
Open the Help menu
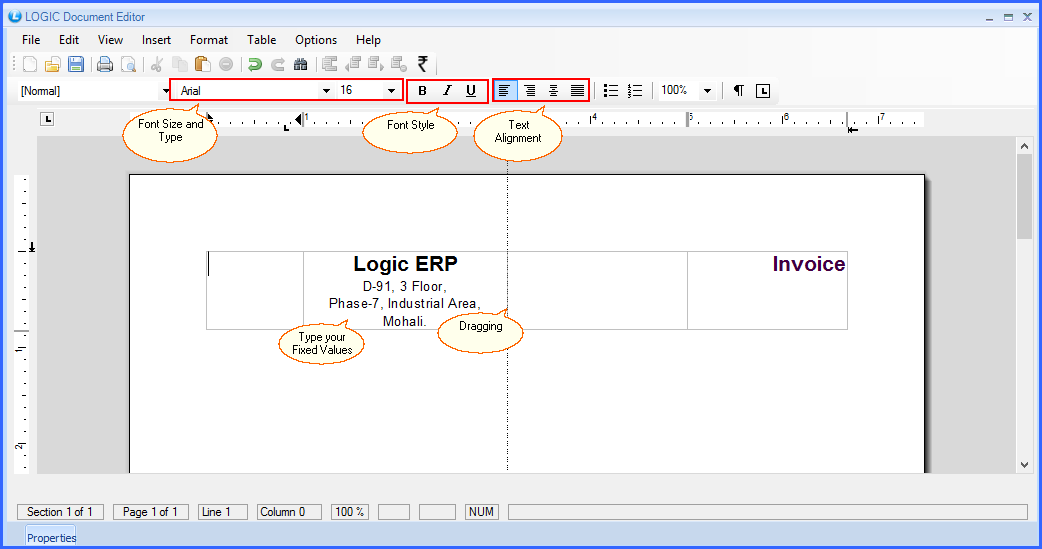368,40
